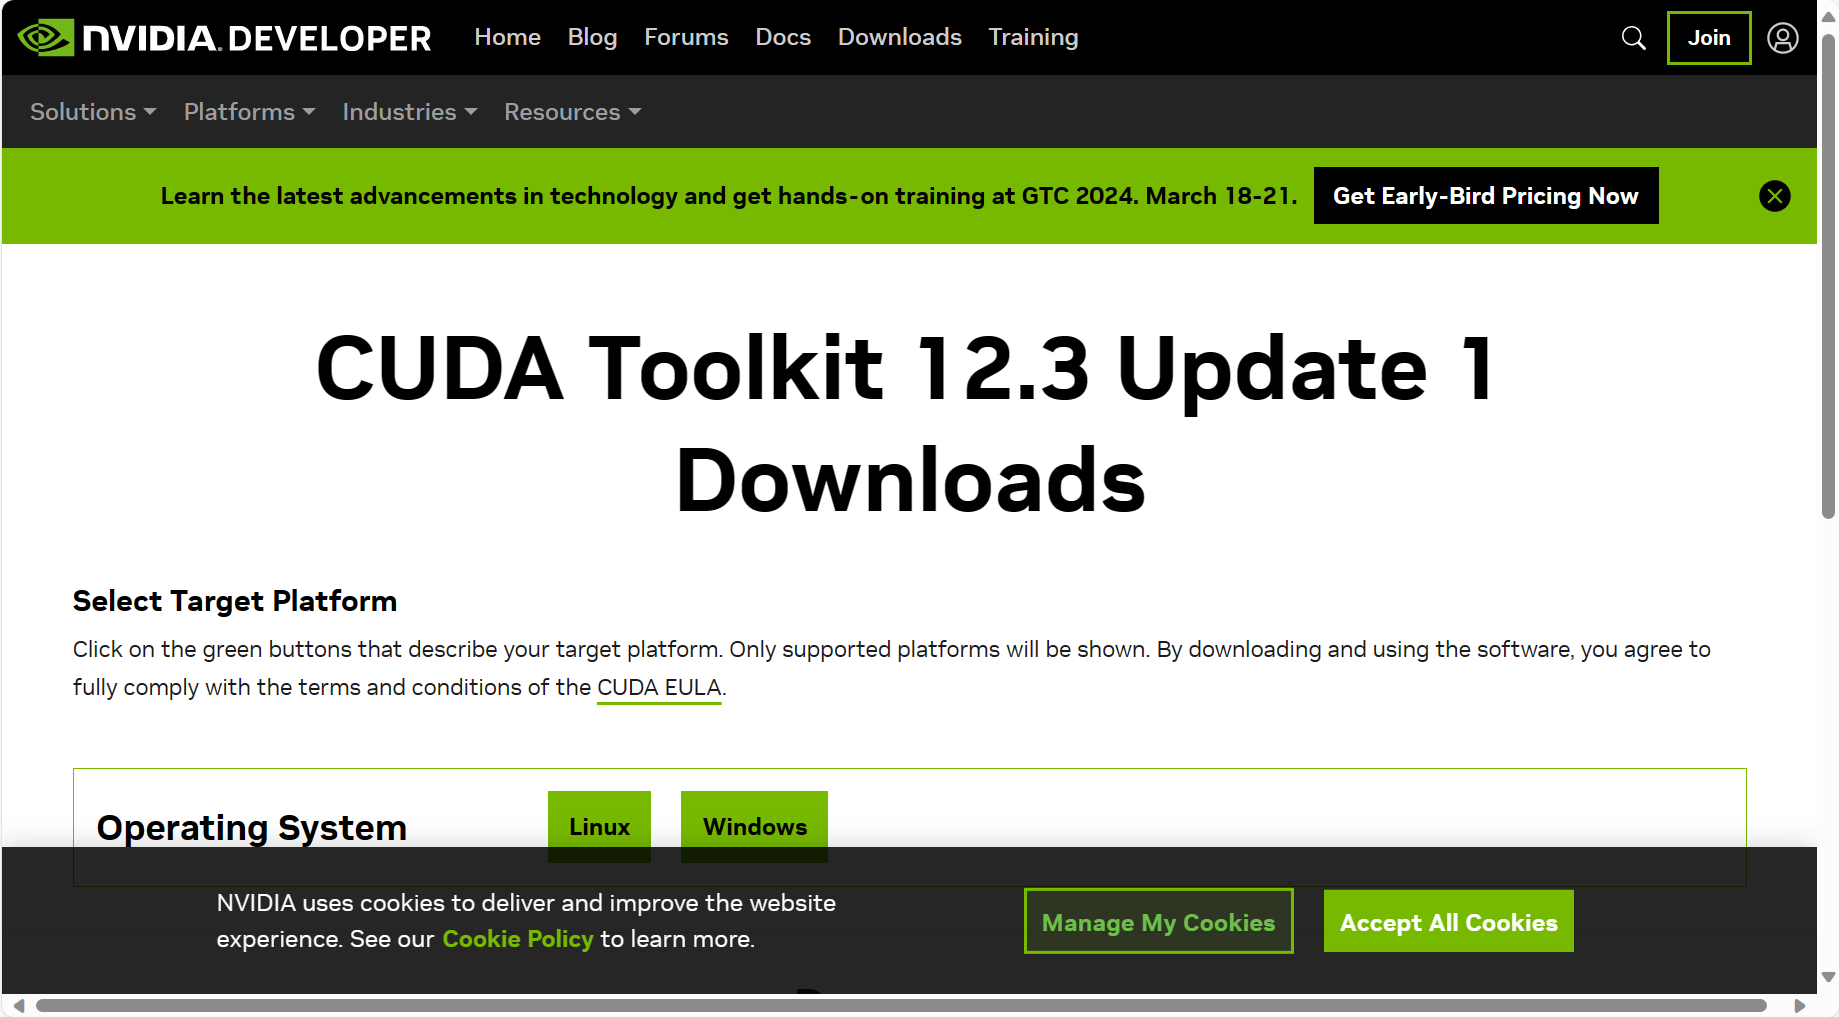Screen dimensions: 1839x1017
Task: Open the Docs navigation link
Action: [x=783, y=37]
